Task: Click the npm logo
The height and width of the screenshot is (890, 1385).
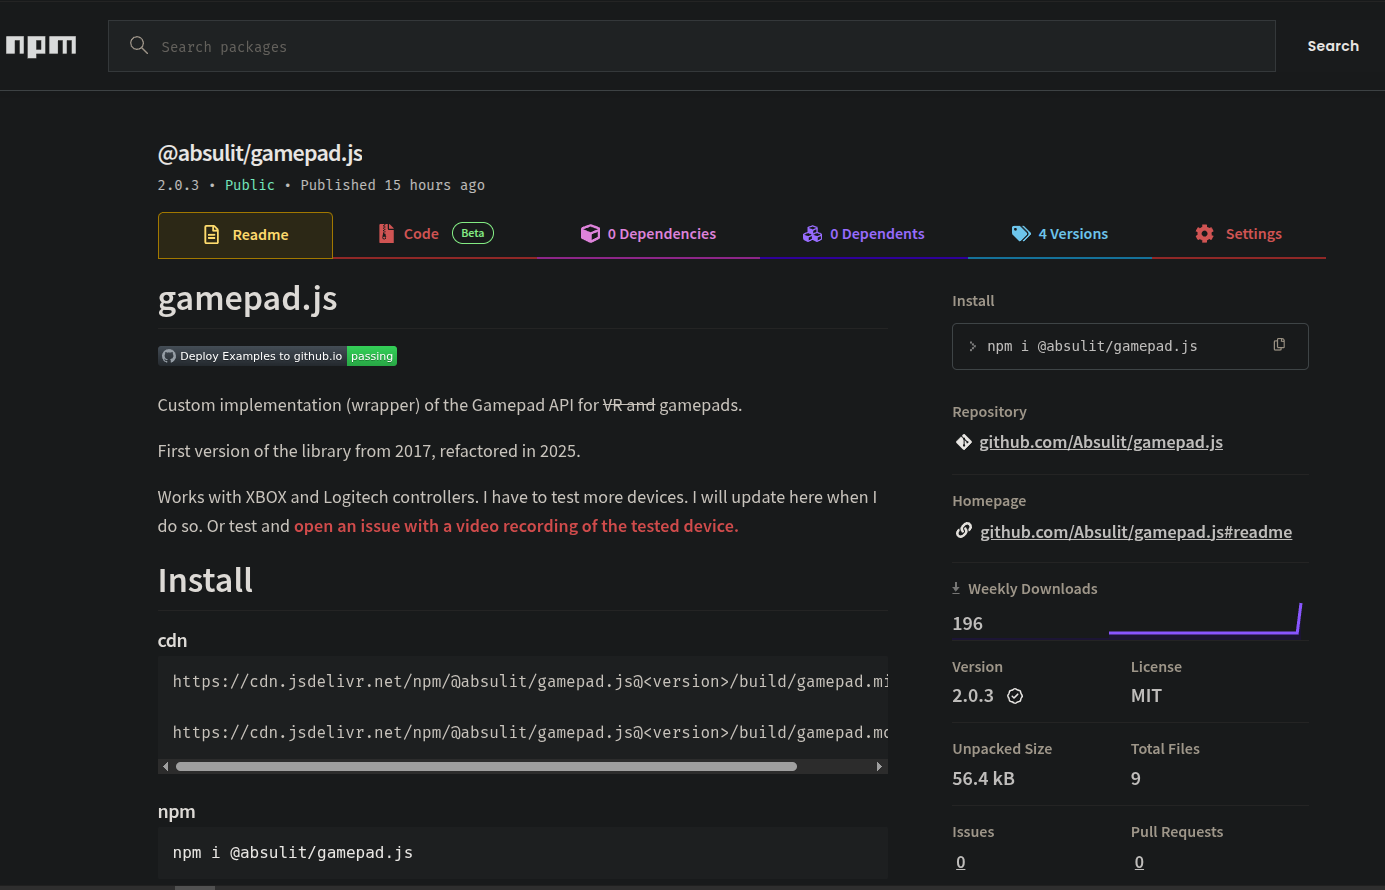Action: pyautogui.click(x=41, y=46)
